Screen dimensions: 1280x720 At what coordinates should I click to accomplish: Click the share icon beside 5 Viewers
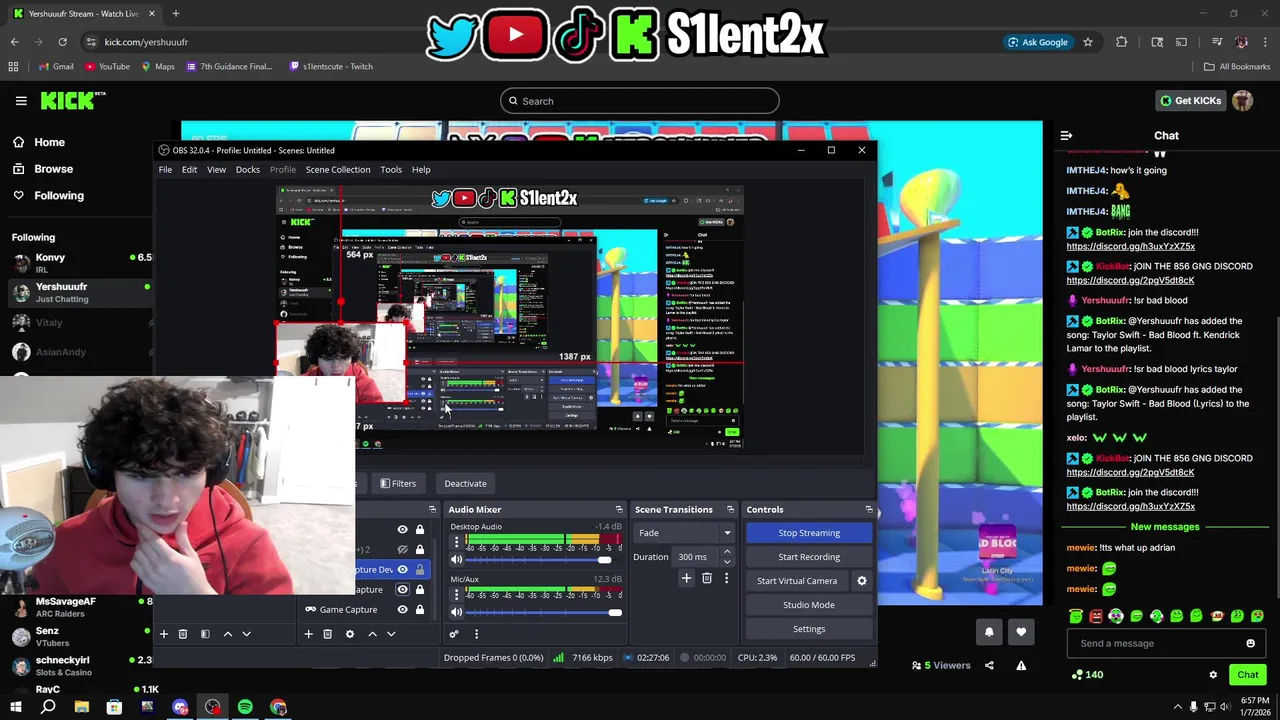pos(989,665)
